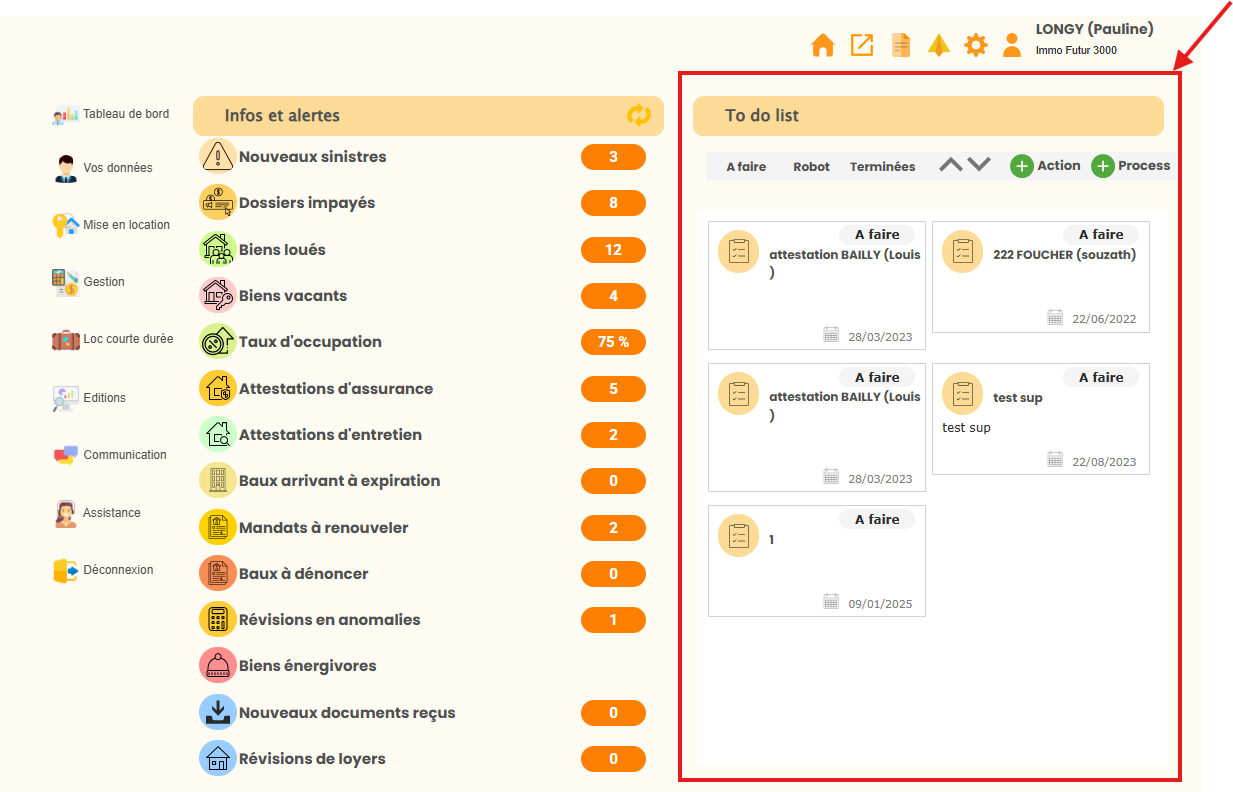The image size is (1233, 792).
Task: Click the home icon in top toolbar
Action: (x=822, y=45)
